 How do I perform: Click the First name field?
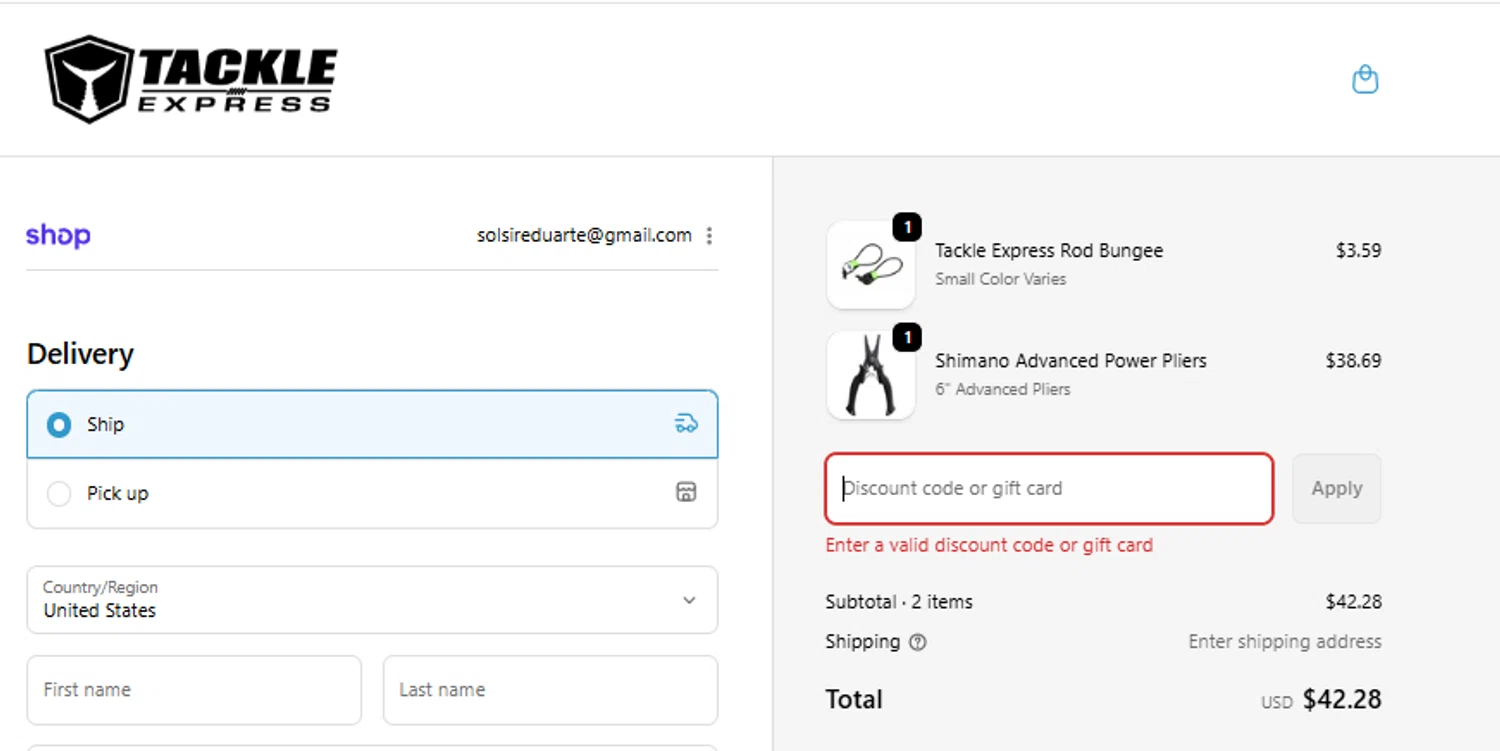click(x=194, y=690)
